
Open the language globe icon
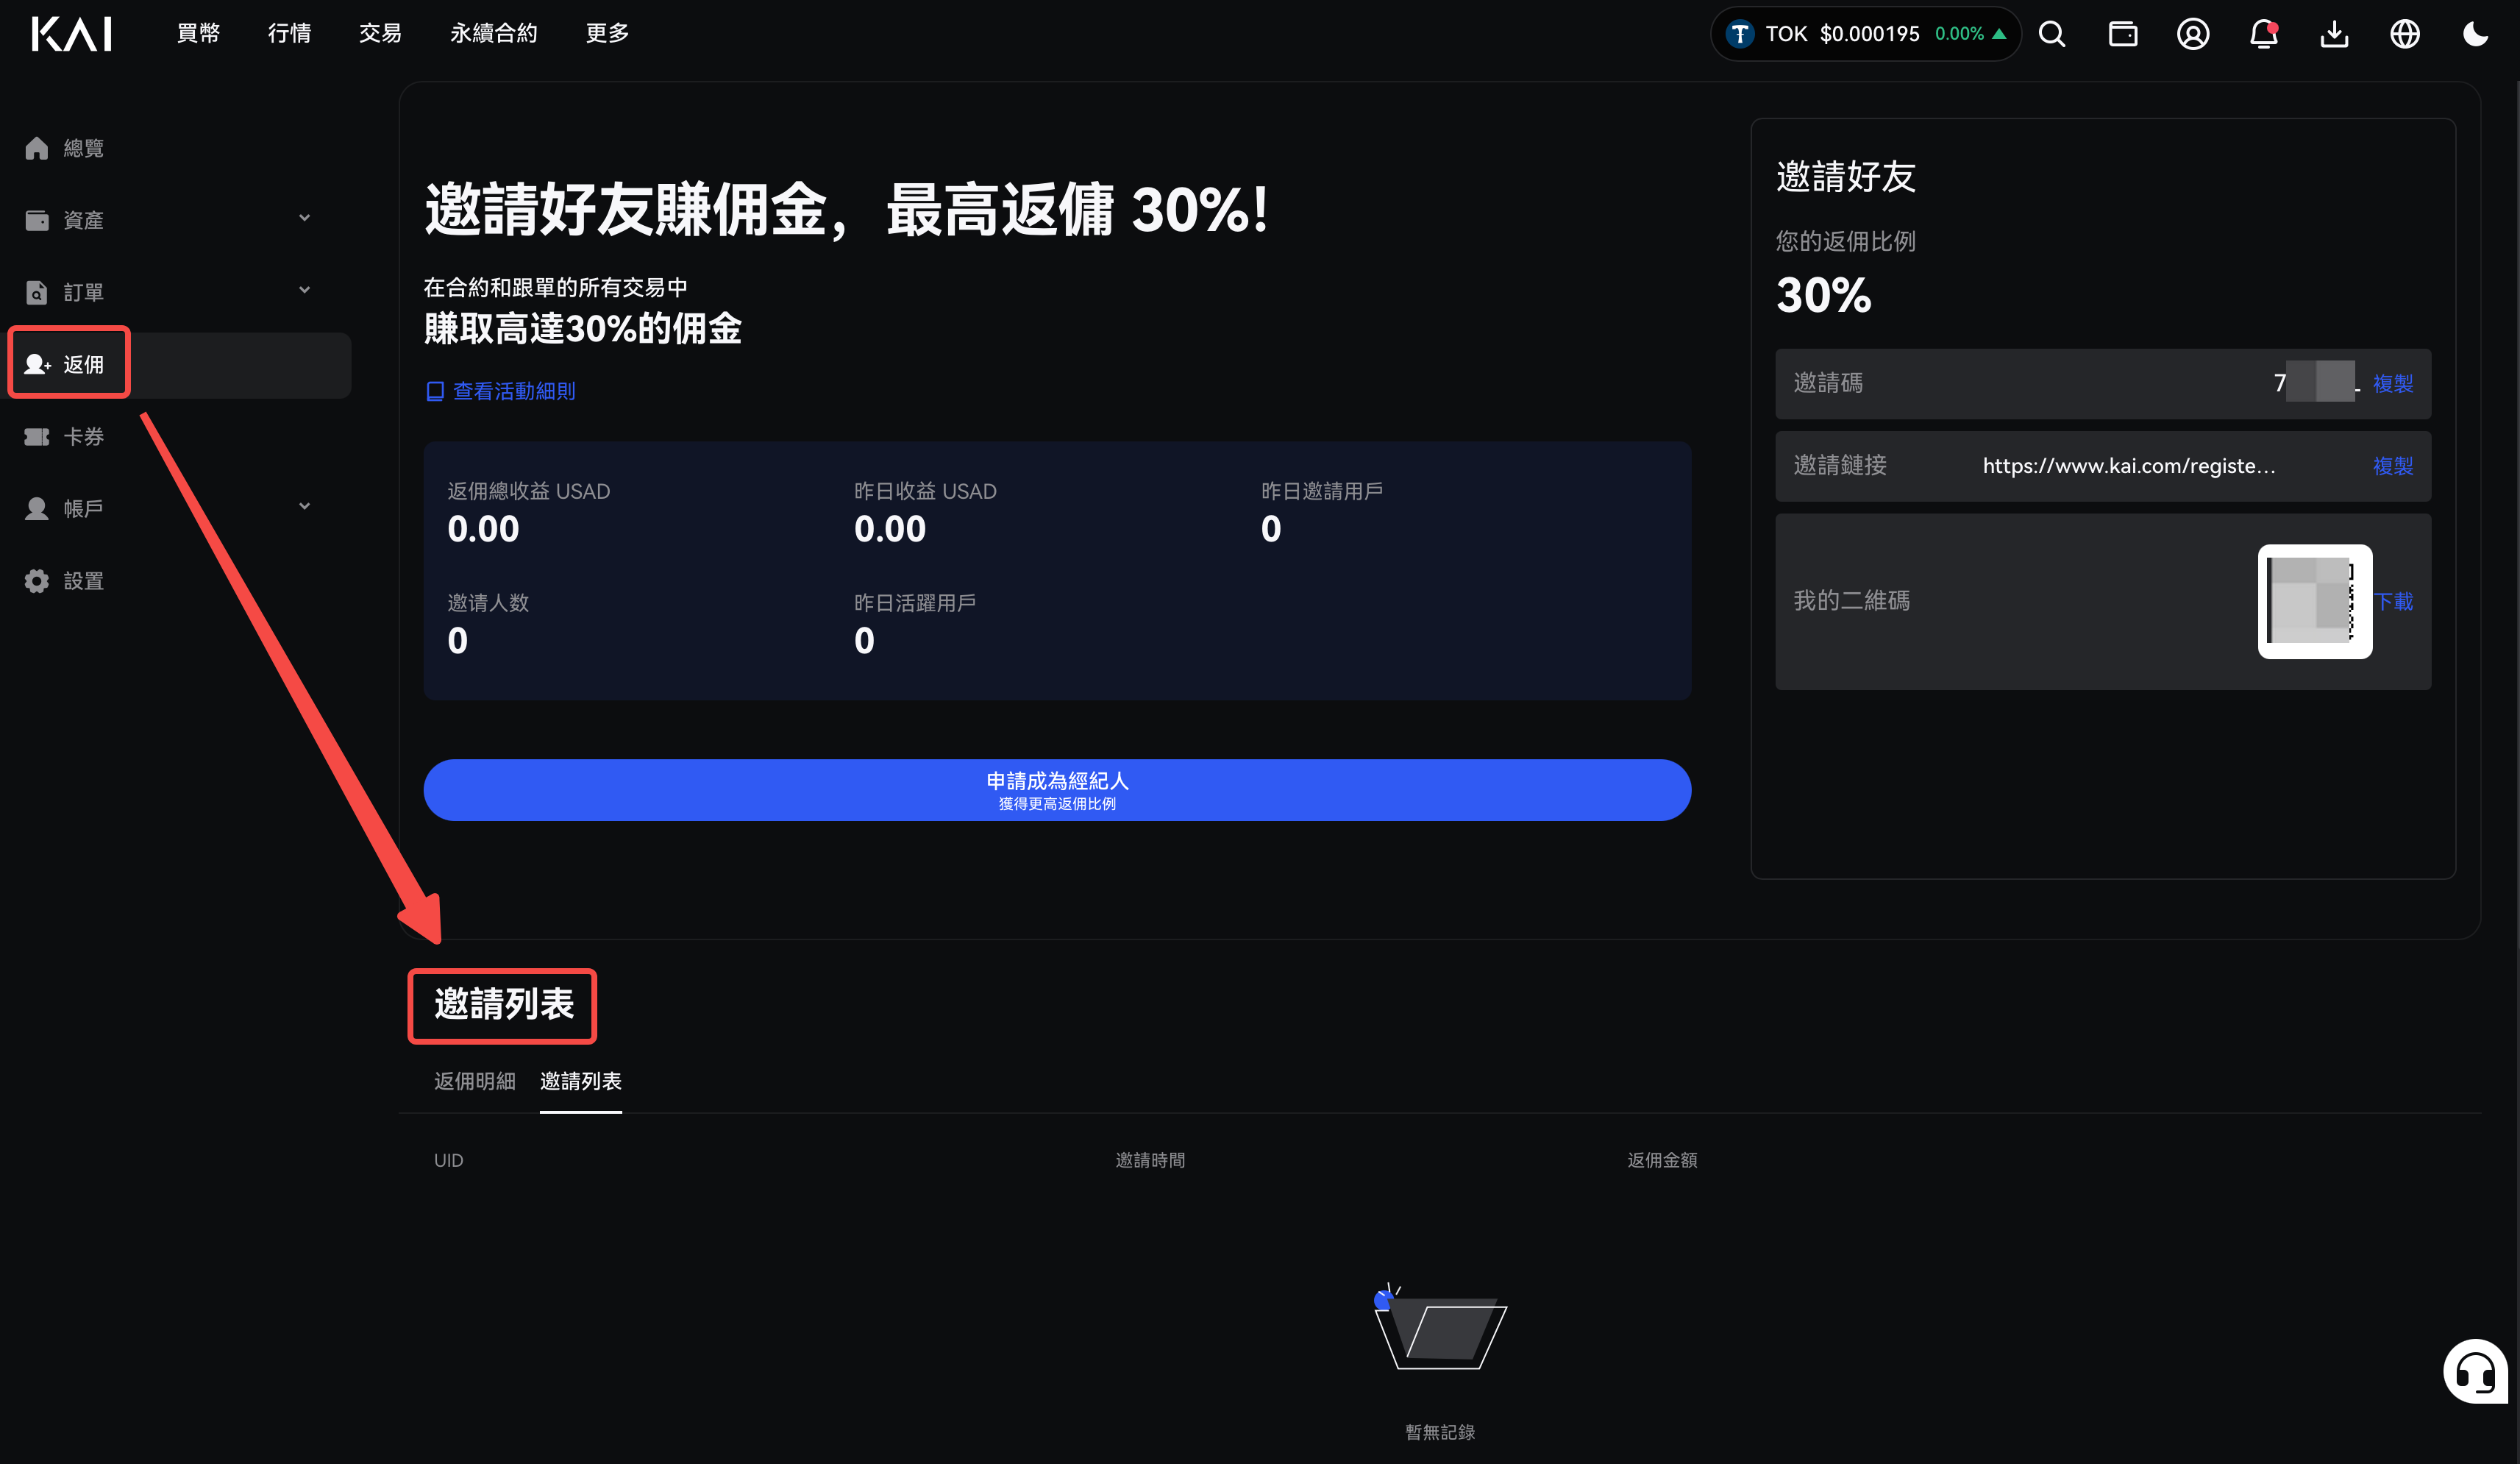[x=2405, y=34]
